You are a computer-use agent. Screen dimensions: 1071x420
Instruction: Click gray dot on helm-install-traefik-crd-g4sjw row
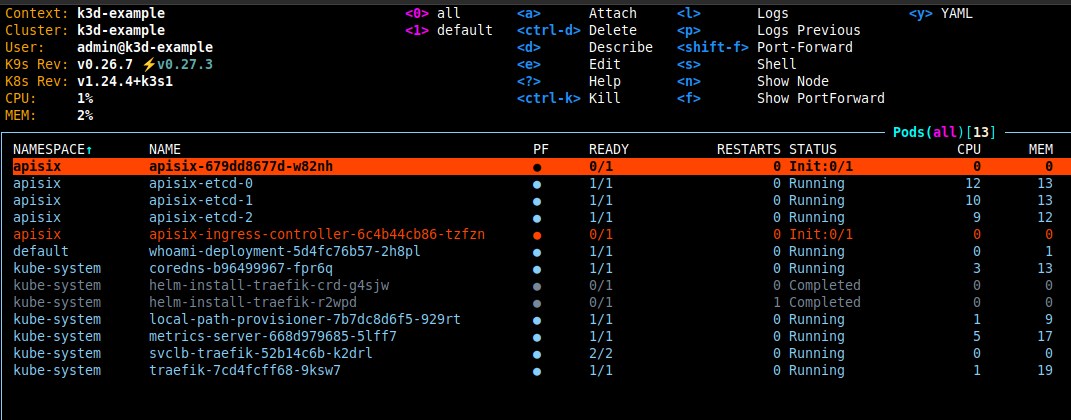click(537, 286)
